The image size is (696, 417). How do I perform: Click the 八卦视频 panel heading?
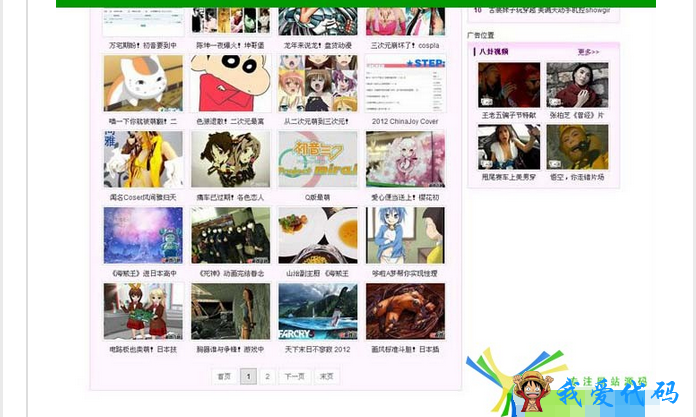point(494,52)
